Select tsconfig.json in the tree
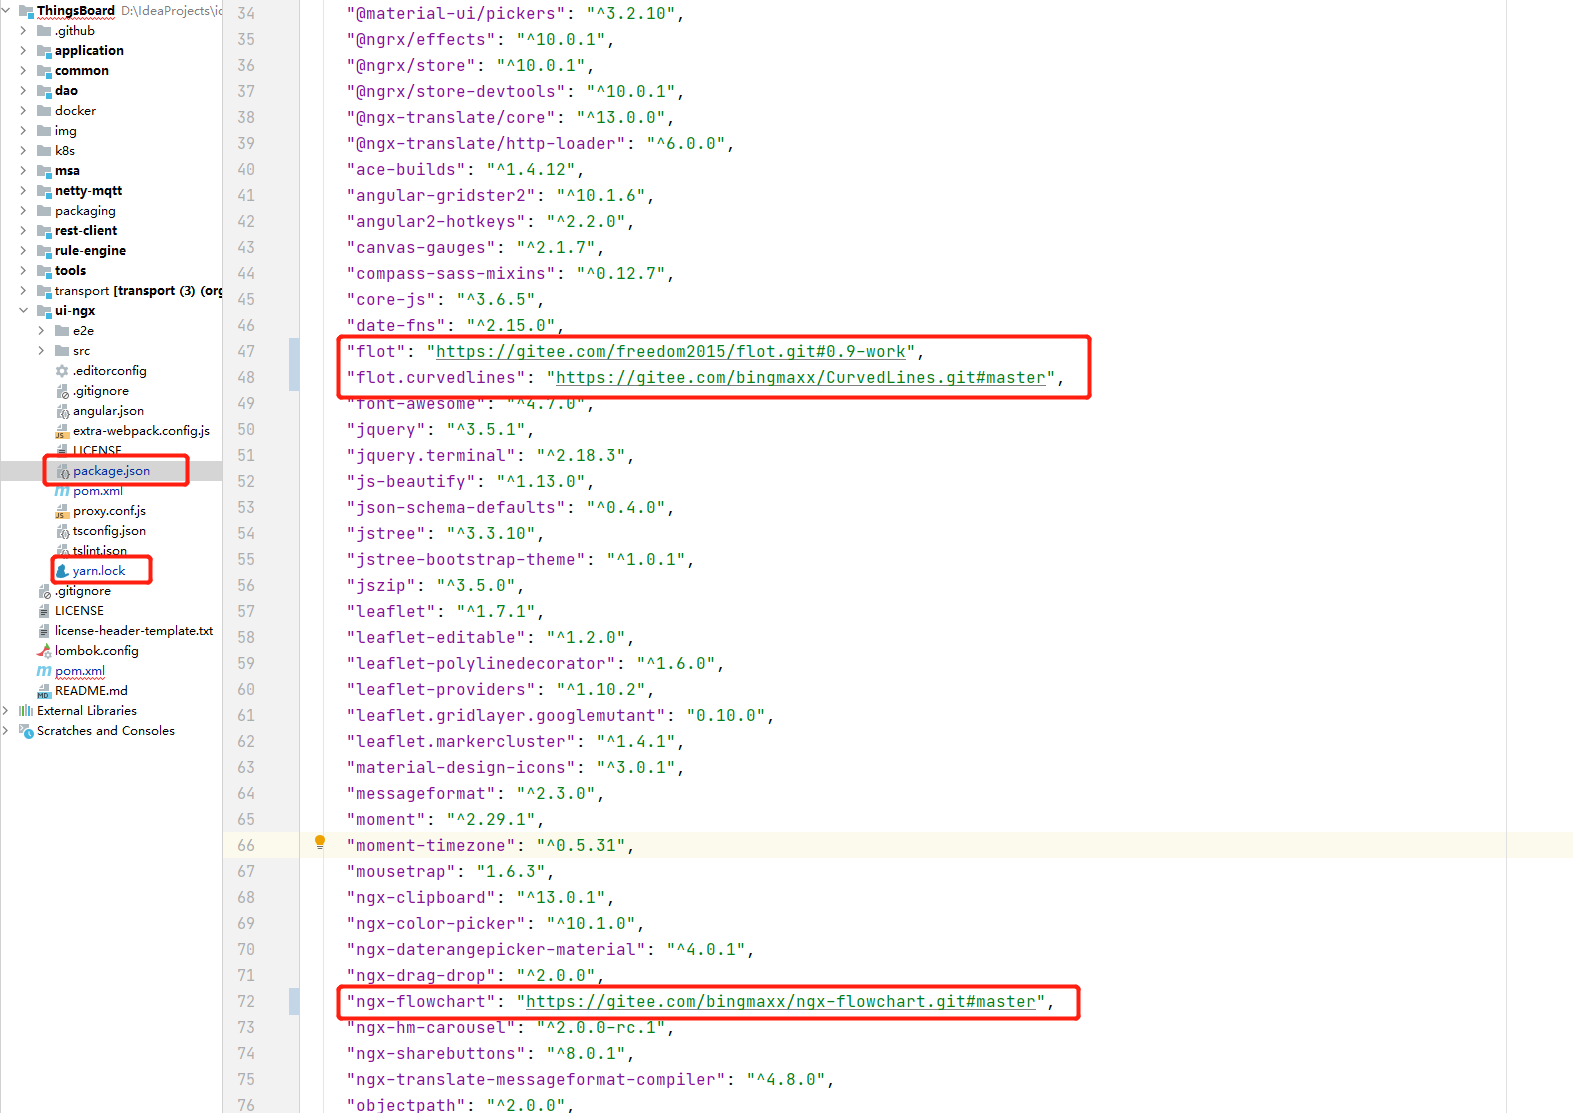1573x1113 pixels. (109, 531)
